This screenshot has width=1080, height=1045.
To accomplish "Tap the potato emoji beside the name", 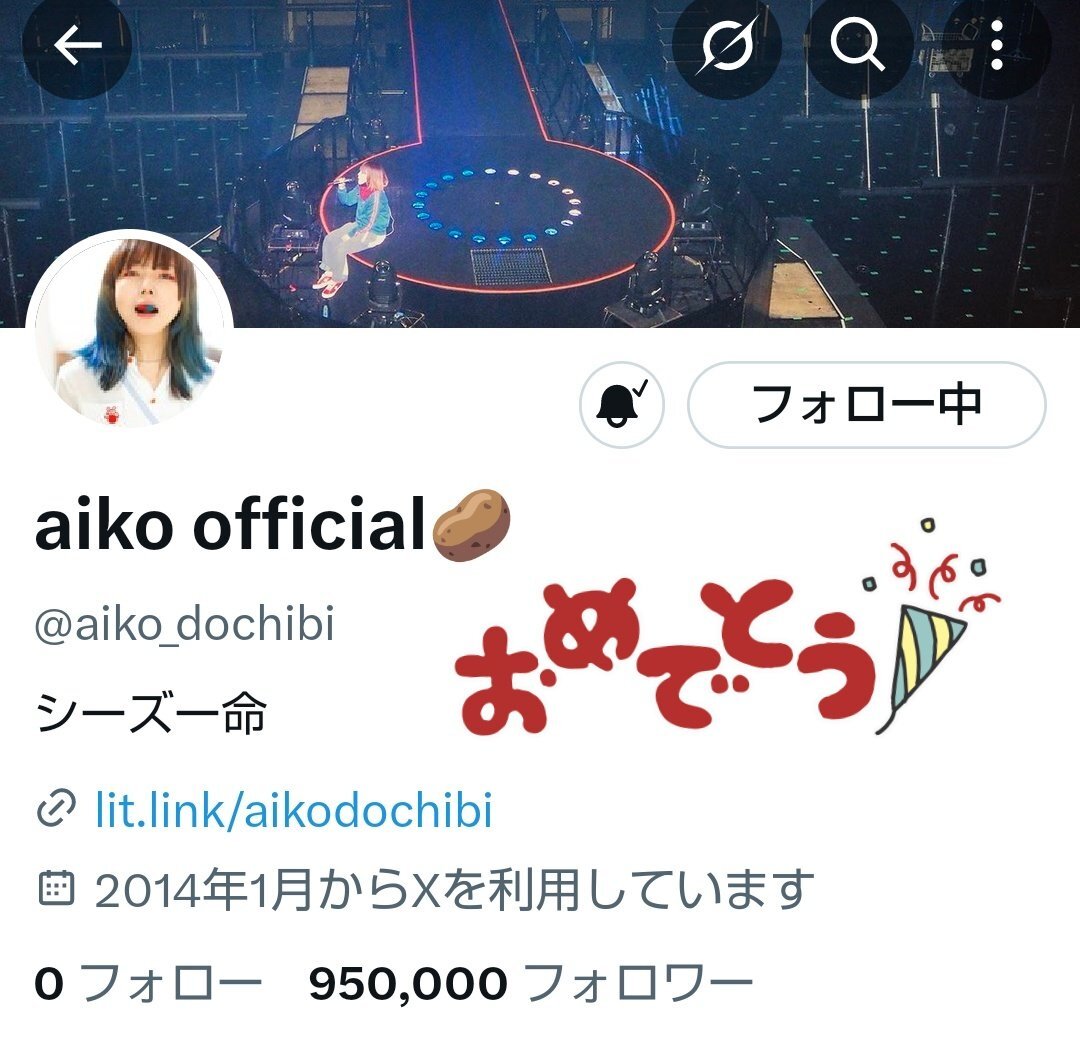I will tap(471, 526).
